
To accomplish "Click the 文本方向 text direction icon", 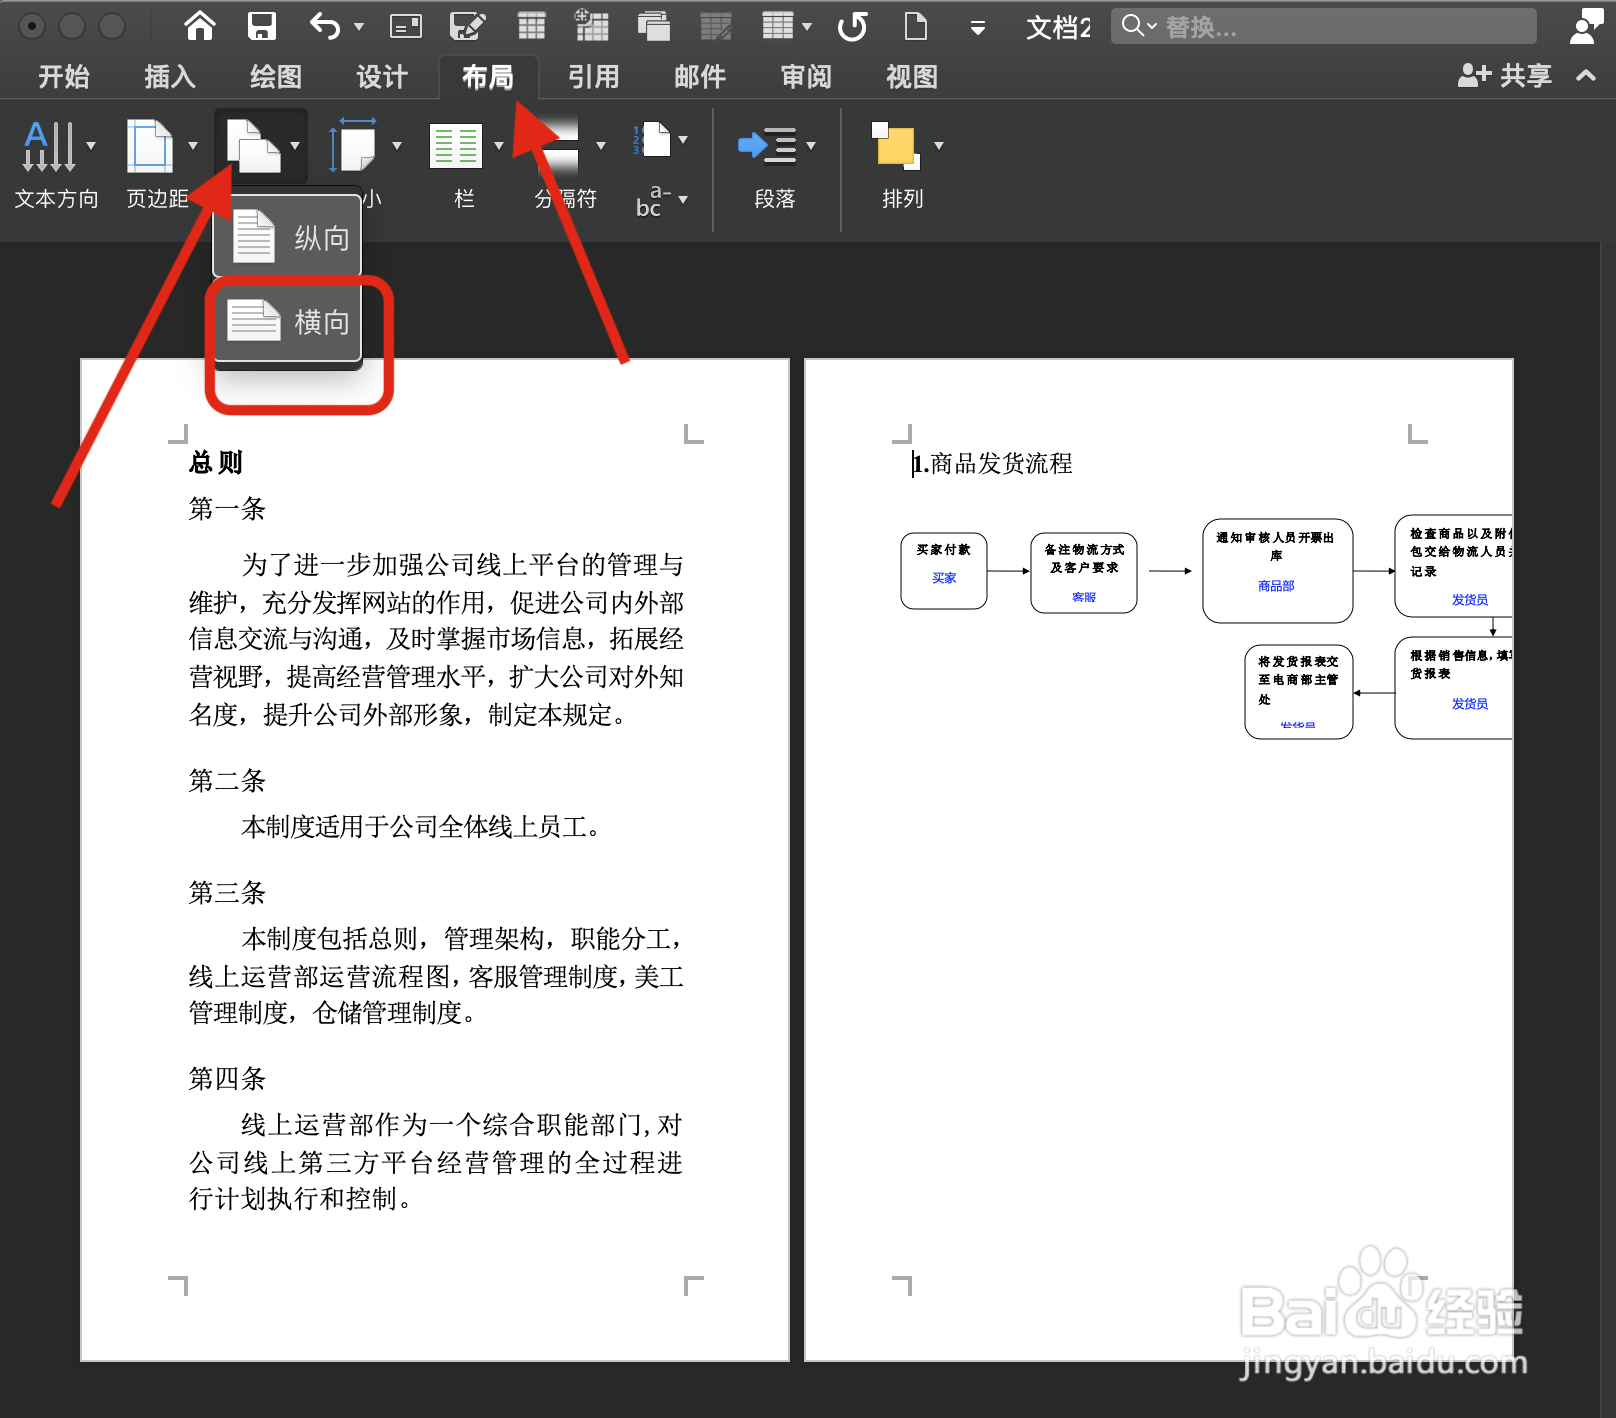I will [x=49, y=146].
